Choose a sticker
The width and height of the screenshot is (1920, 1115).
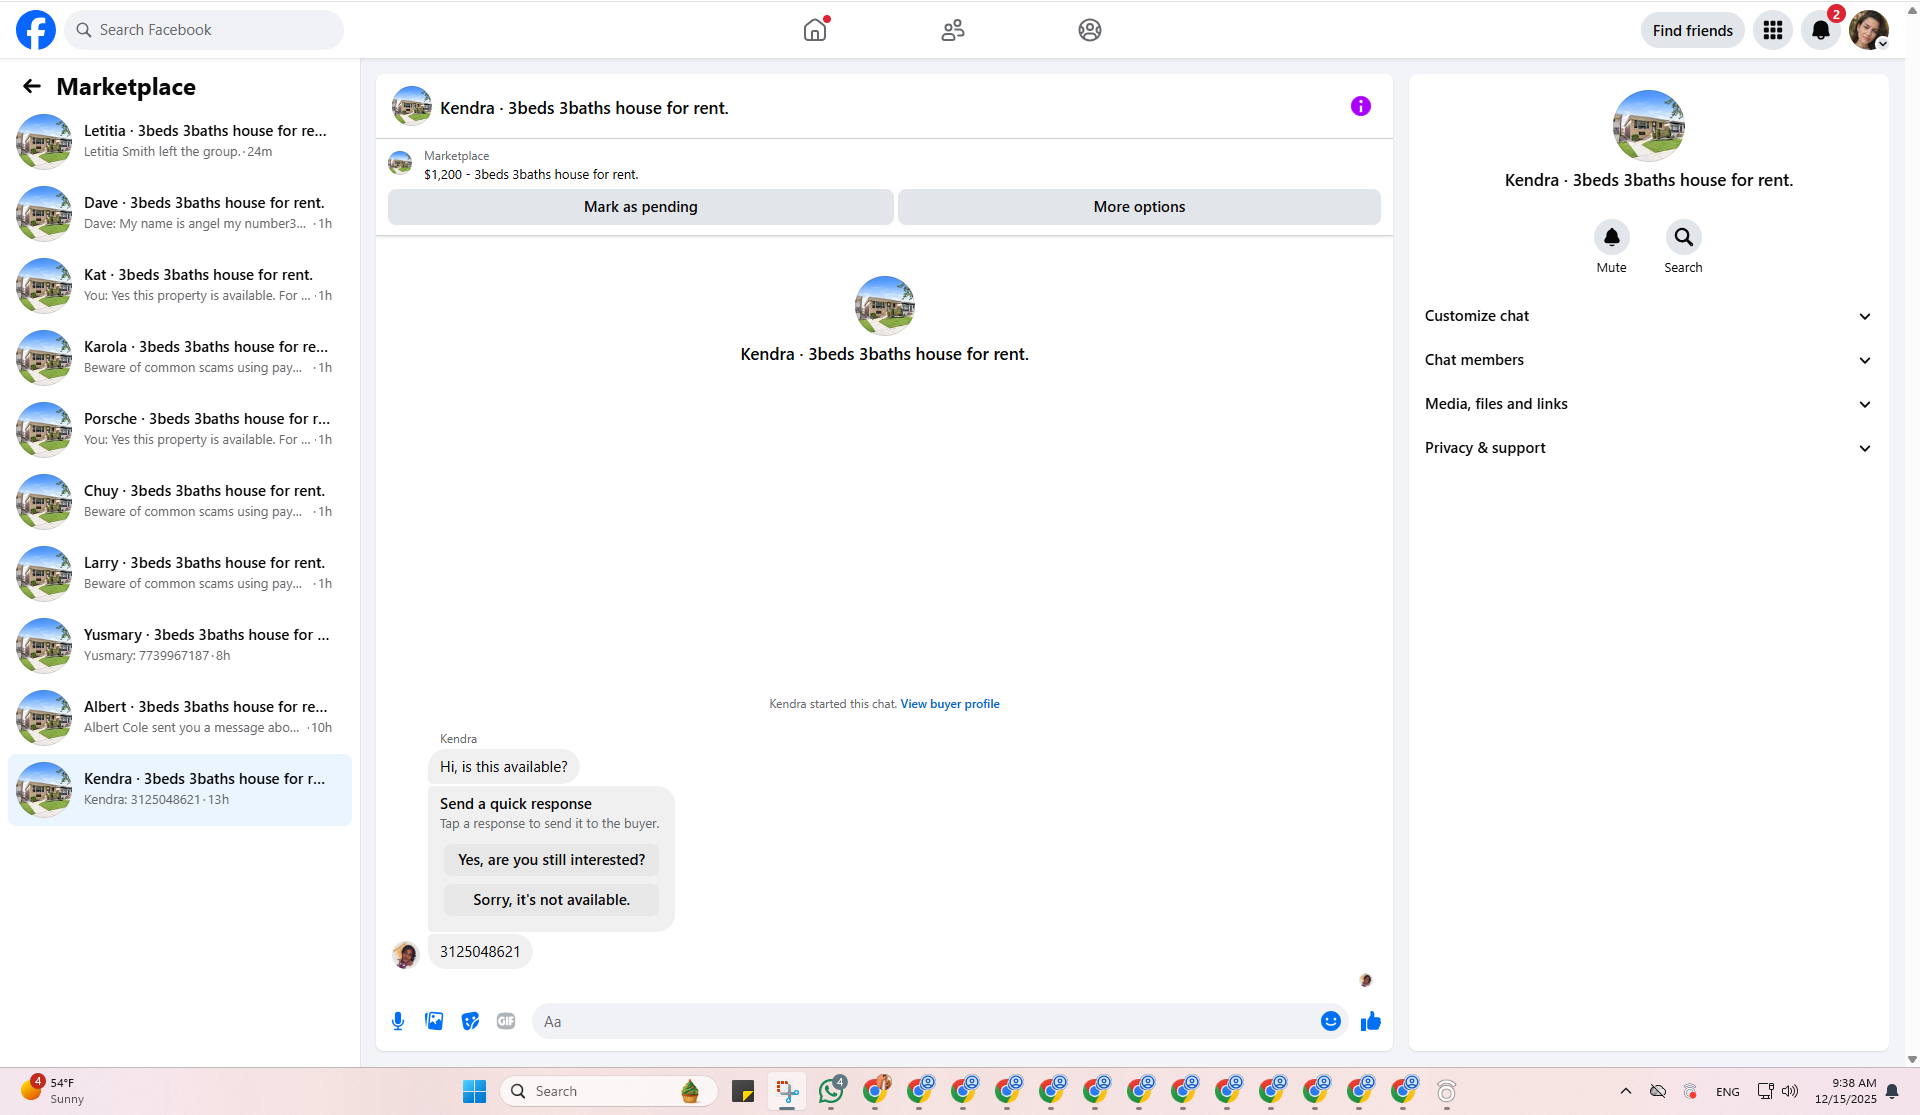click(x=470, y=1021)
